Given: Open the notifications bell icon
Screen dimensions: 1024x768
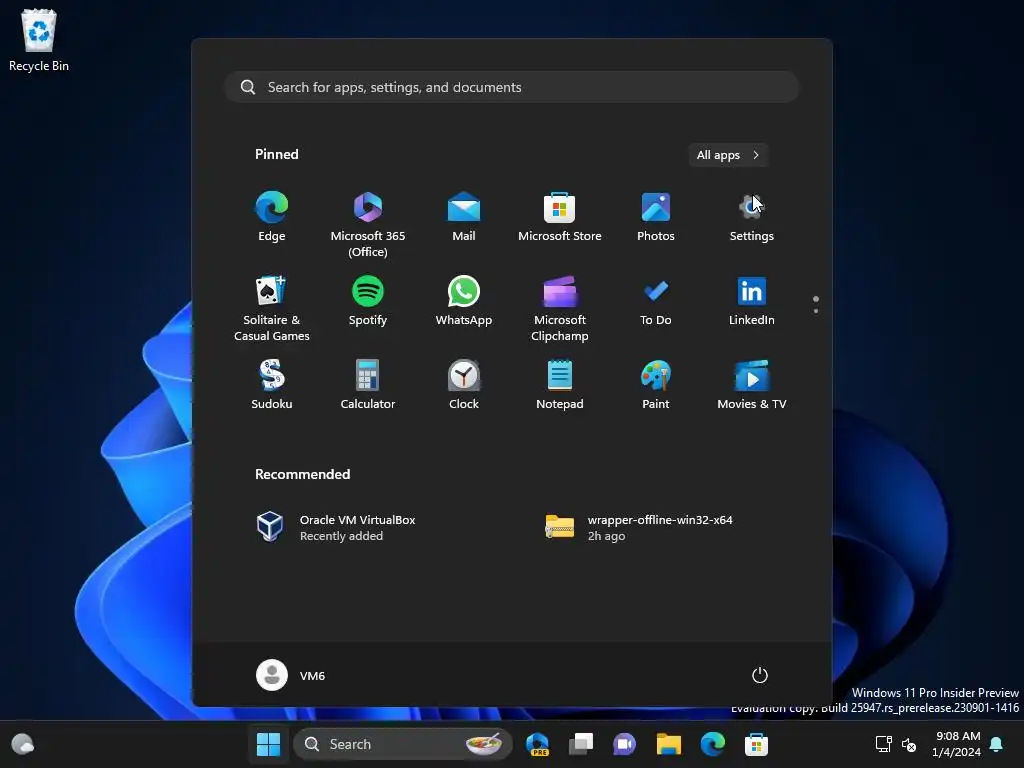Looking at the screenshot, I should (x=997, y=744).
